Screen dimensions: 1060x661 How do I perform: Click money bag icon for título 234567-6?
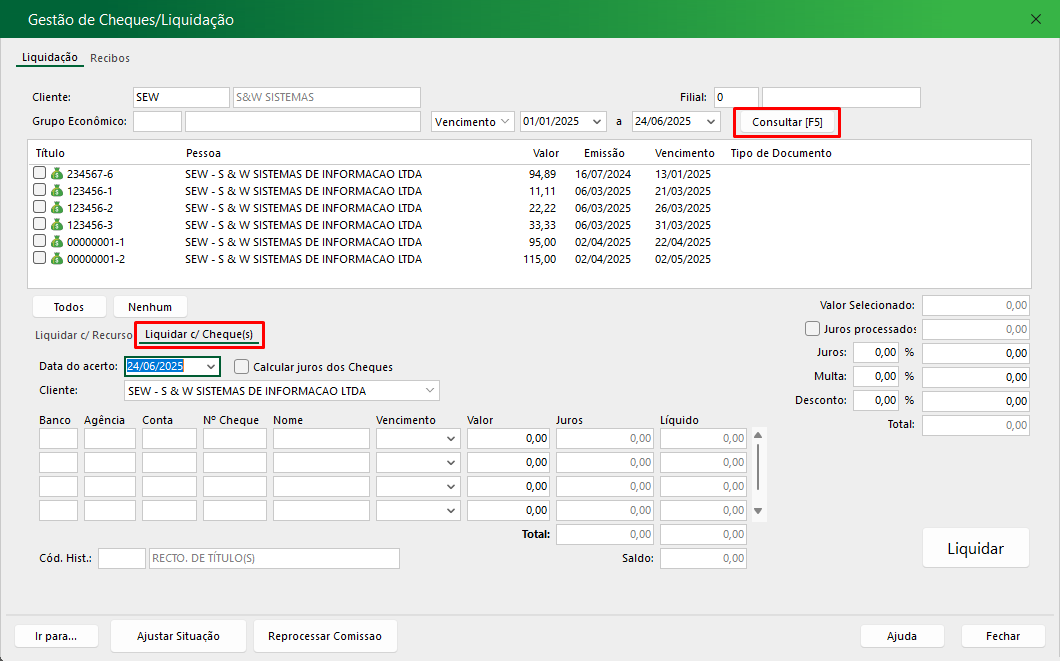57,174
